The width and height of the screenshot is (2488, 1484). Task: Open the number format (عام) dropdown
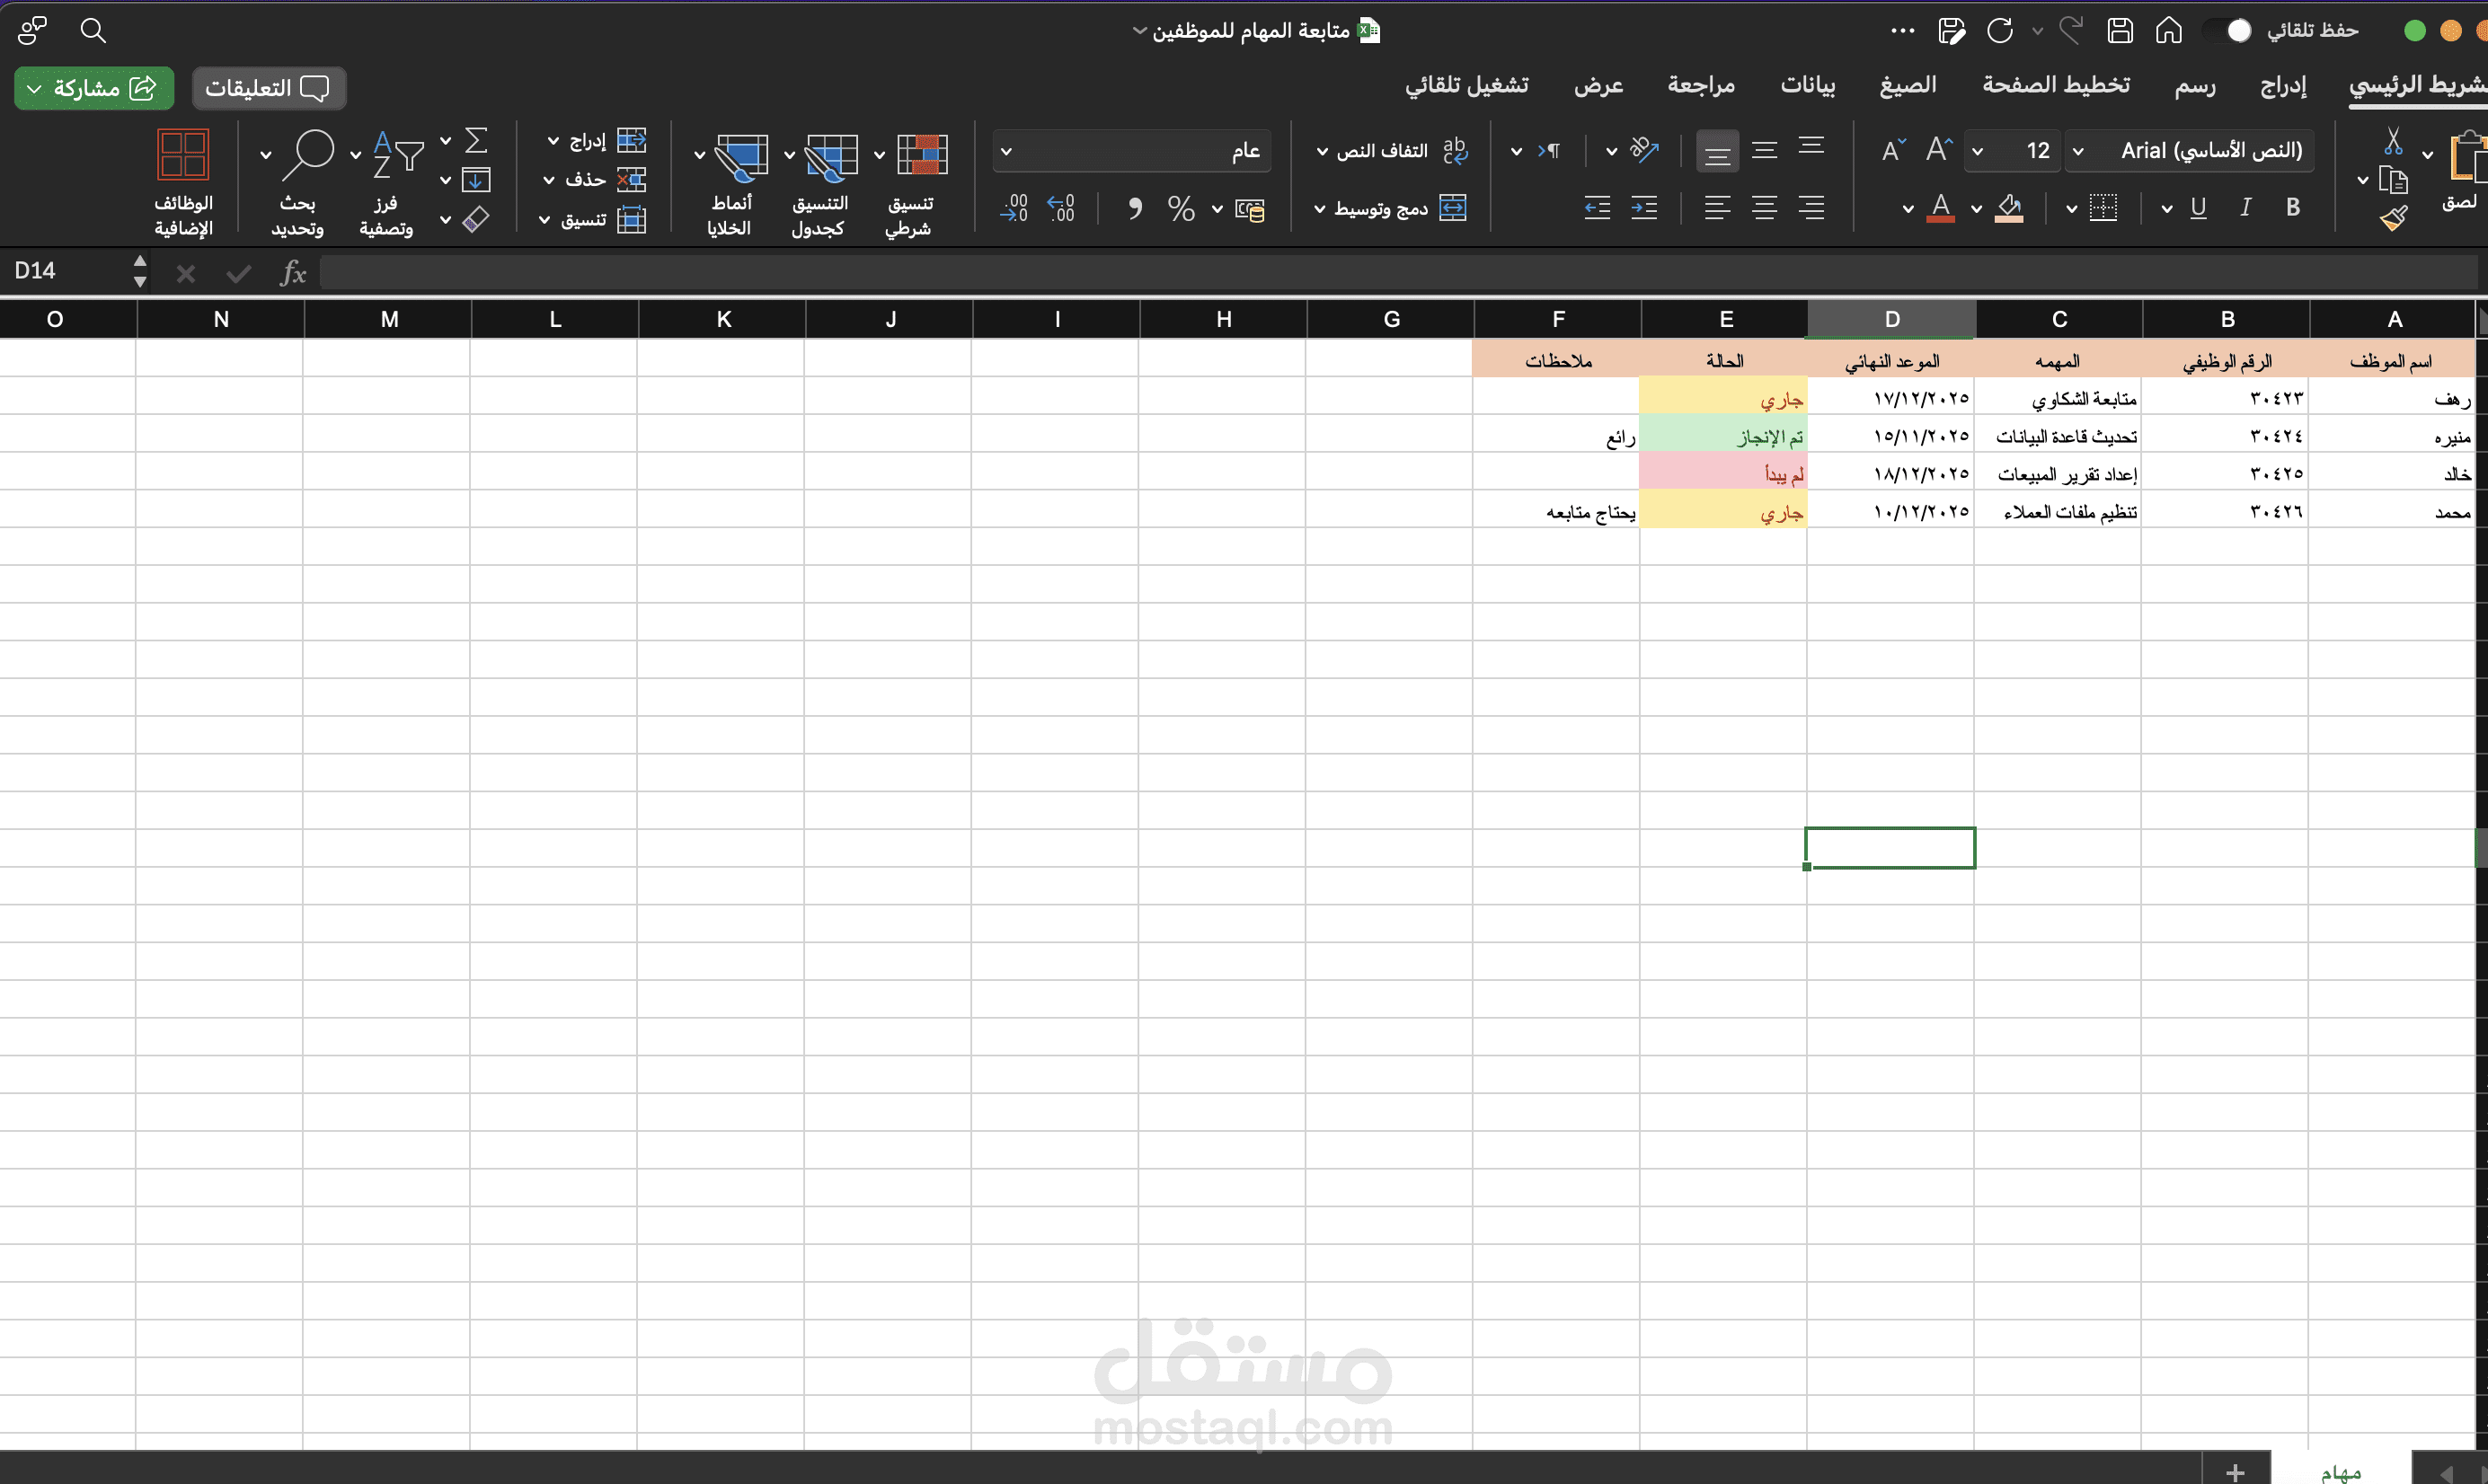click(x=1132, y=151)
